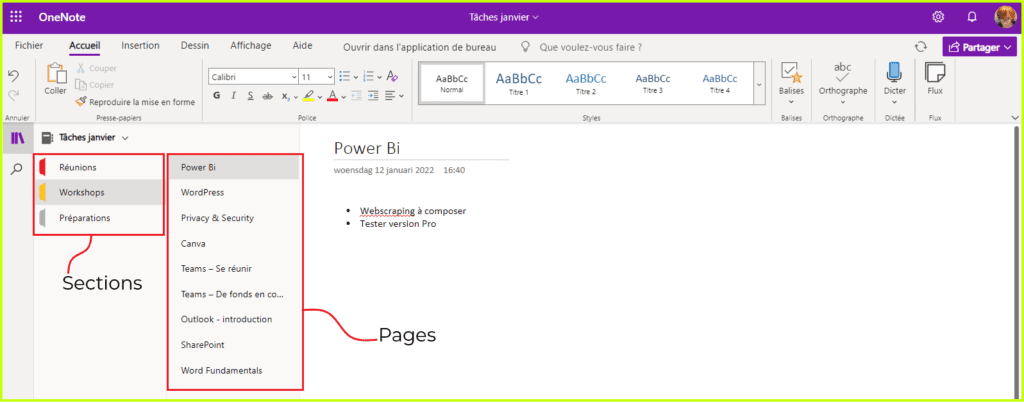Open the Canva page
This screenshot has width=1024, height=403.
click(234, 244)
